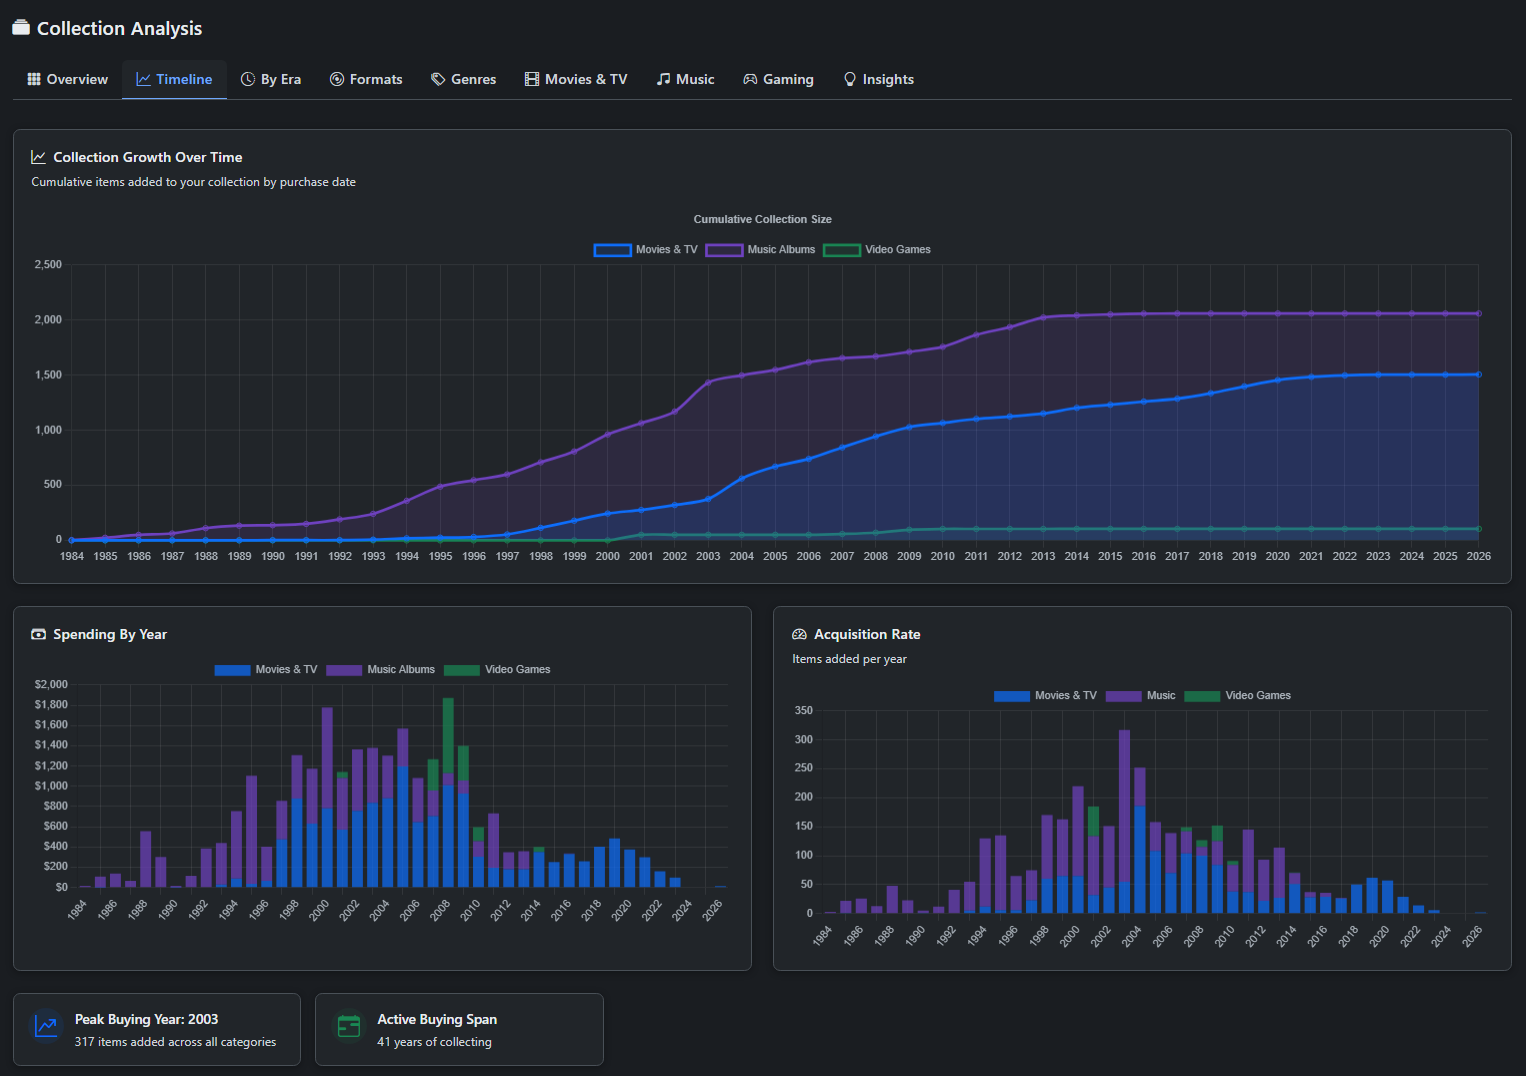Click the tag icon on the Genres tab

[x=437, y=79]
